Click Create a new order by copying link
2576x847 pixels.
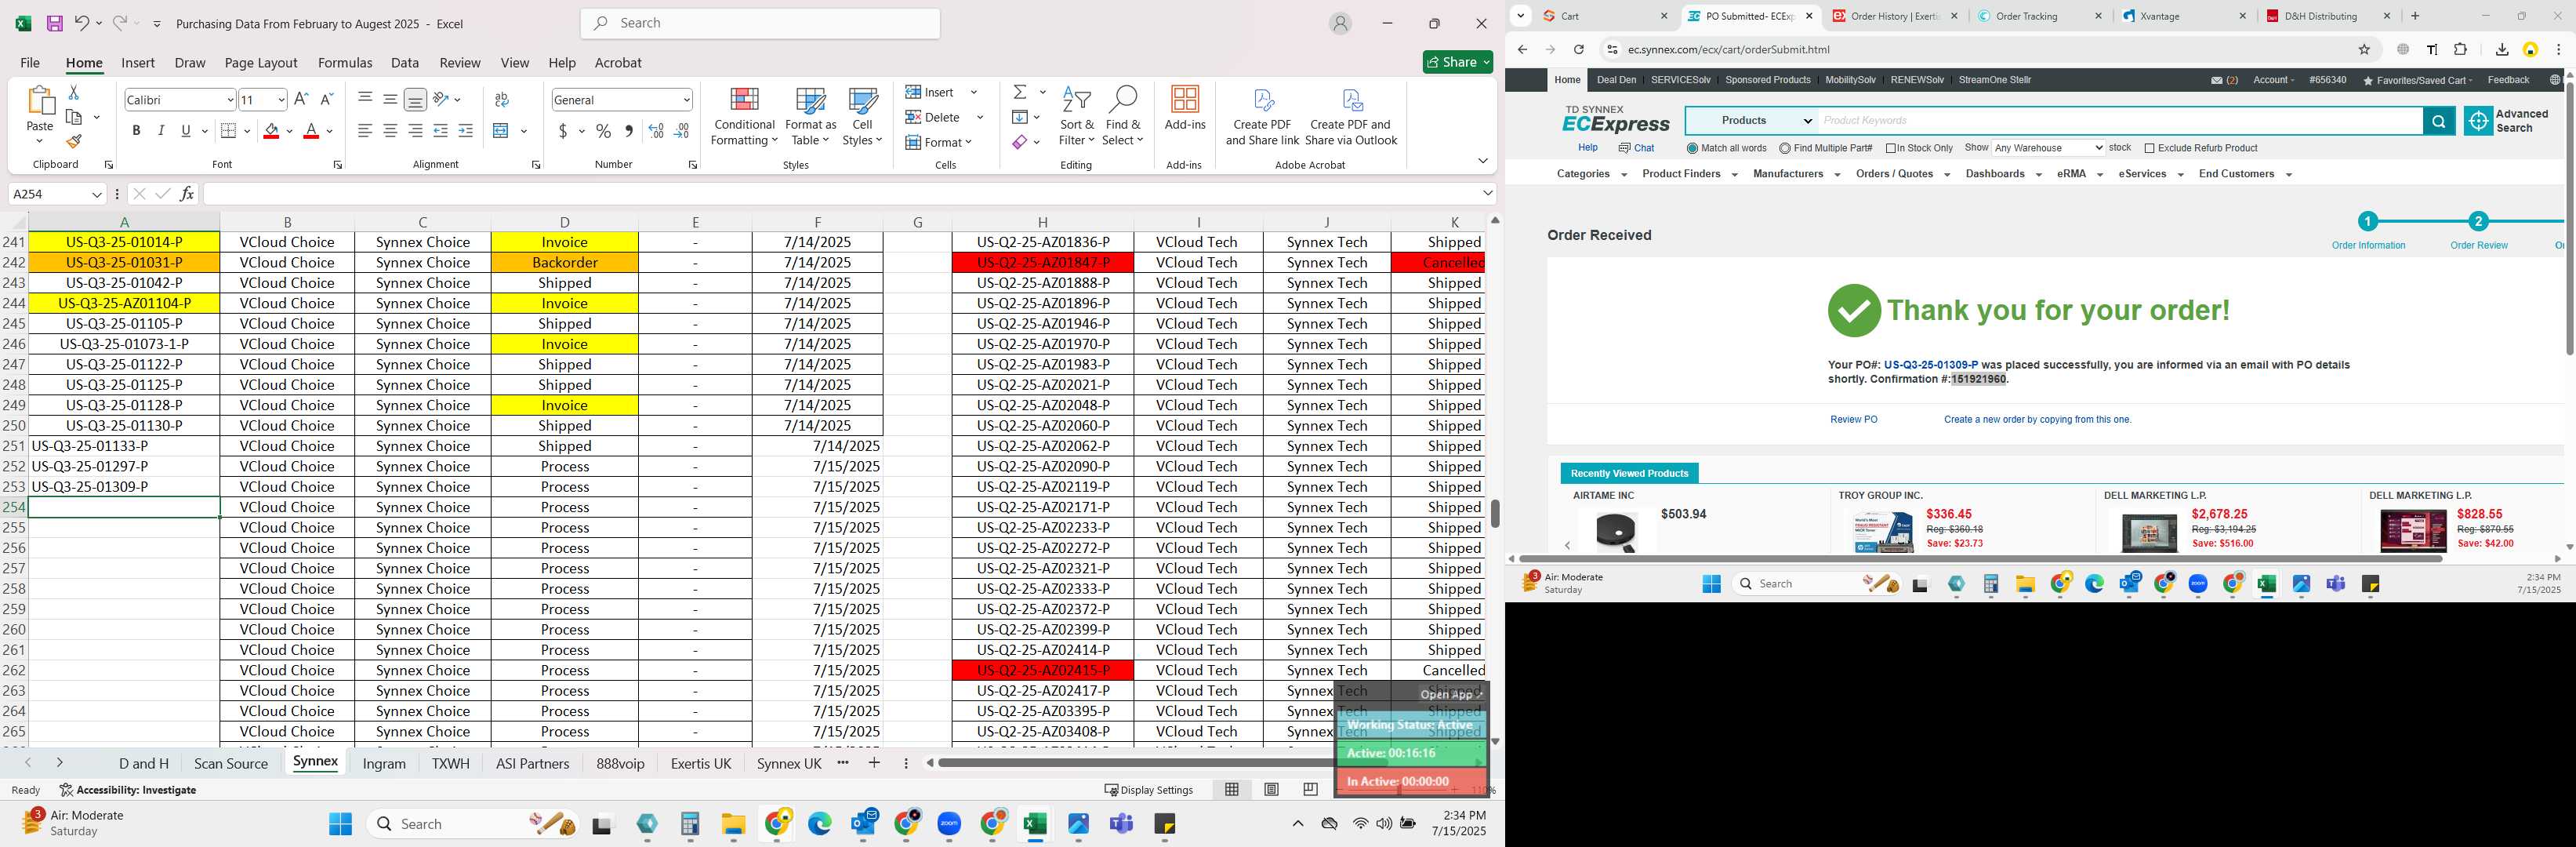coord(2037,420)
